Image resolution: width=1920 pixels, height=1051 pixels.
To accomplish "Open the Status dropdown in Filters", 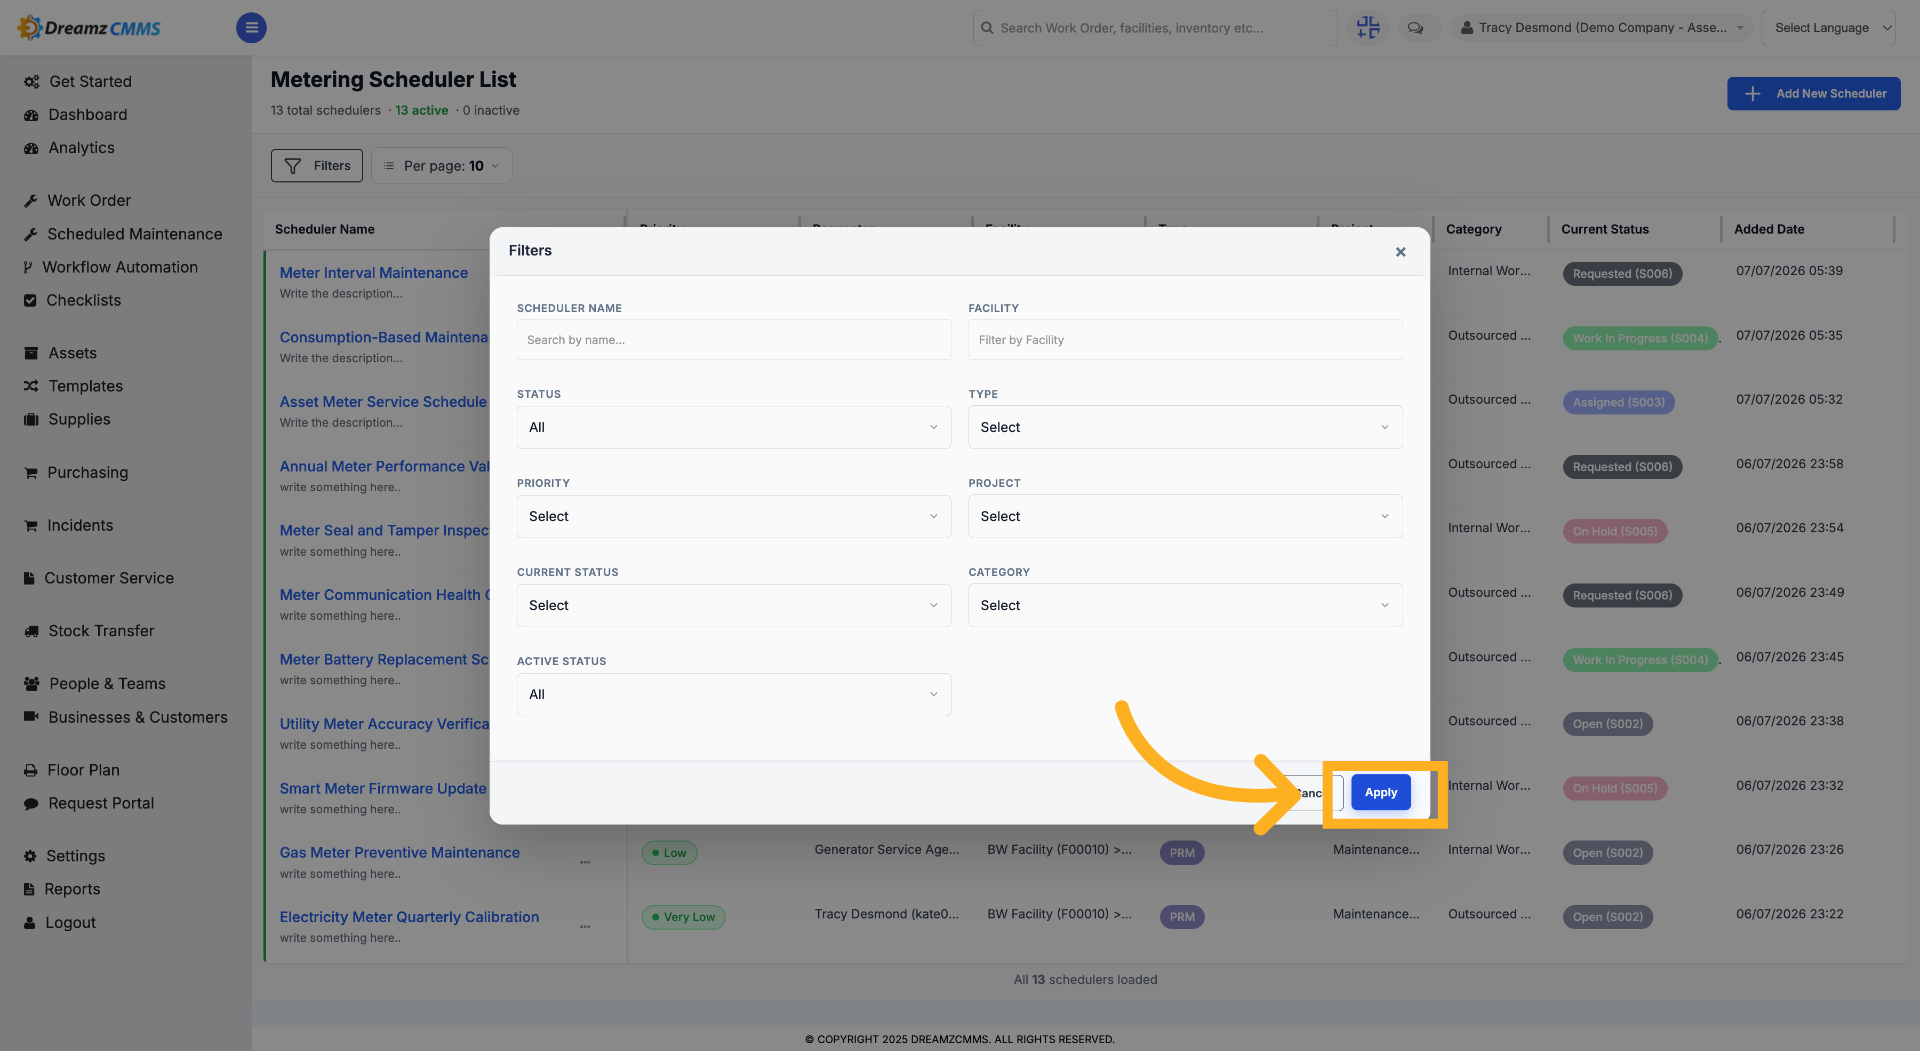I will [734, 427].
